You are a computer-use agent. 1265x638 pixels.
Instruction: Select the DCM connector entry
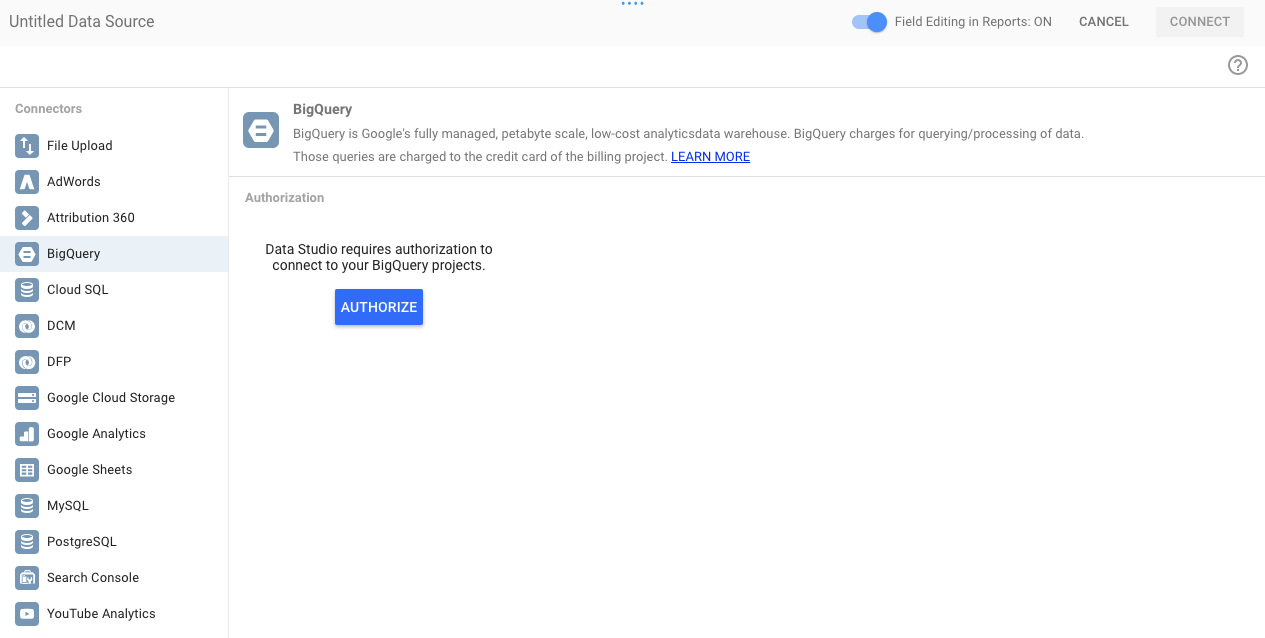[61, 326]
